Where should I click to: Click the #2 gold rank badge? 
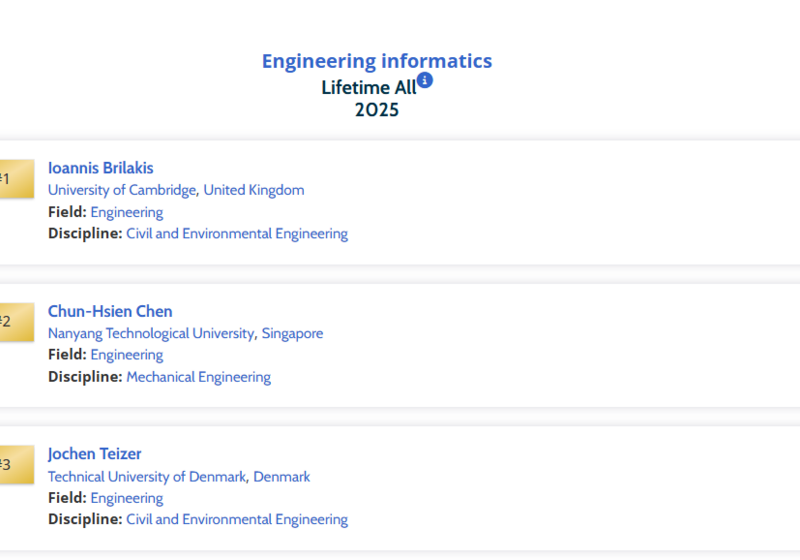click(x=17, y=322)
